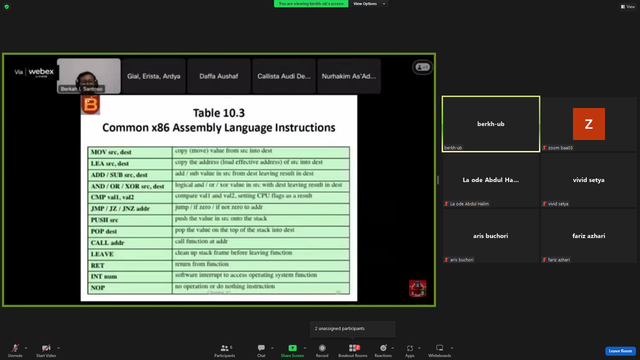Open the Participants panel
640x360 pixels.
point(224,350)
